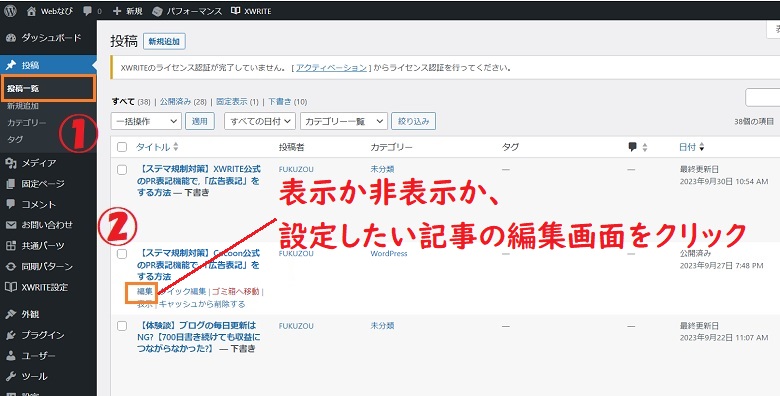This screenshot has height=396, width=780.
Task: Click the 新規追加 button beside 投稿 heading
Action: (164, 42)
